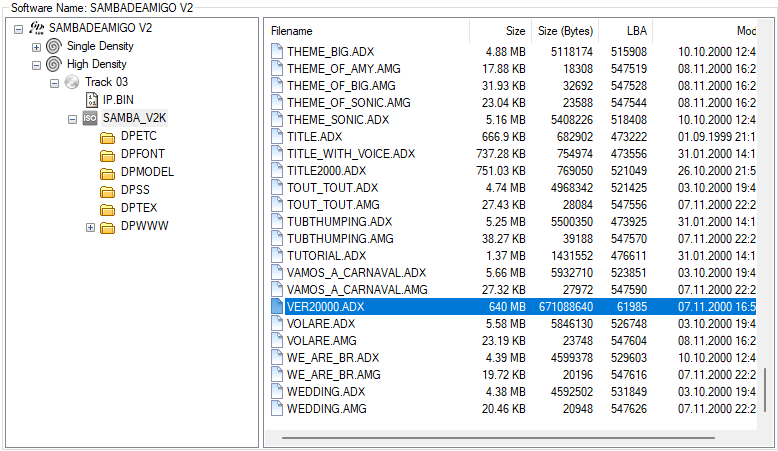Expand the Single Density node
Viewport: 778px width, 451px height.
tap(36, 47)
